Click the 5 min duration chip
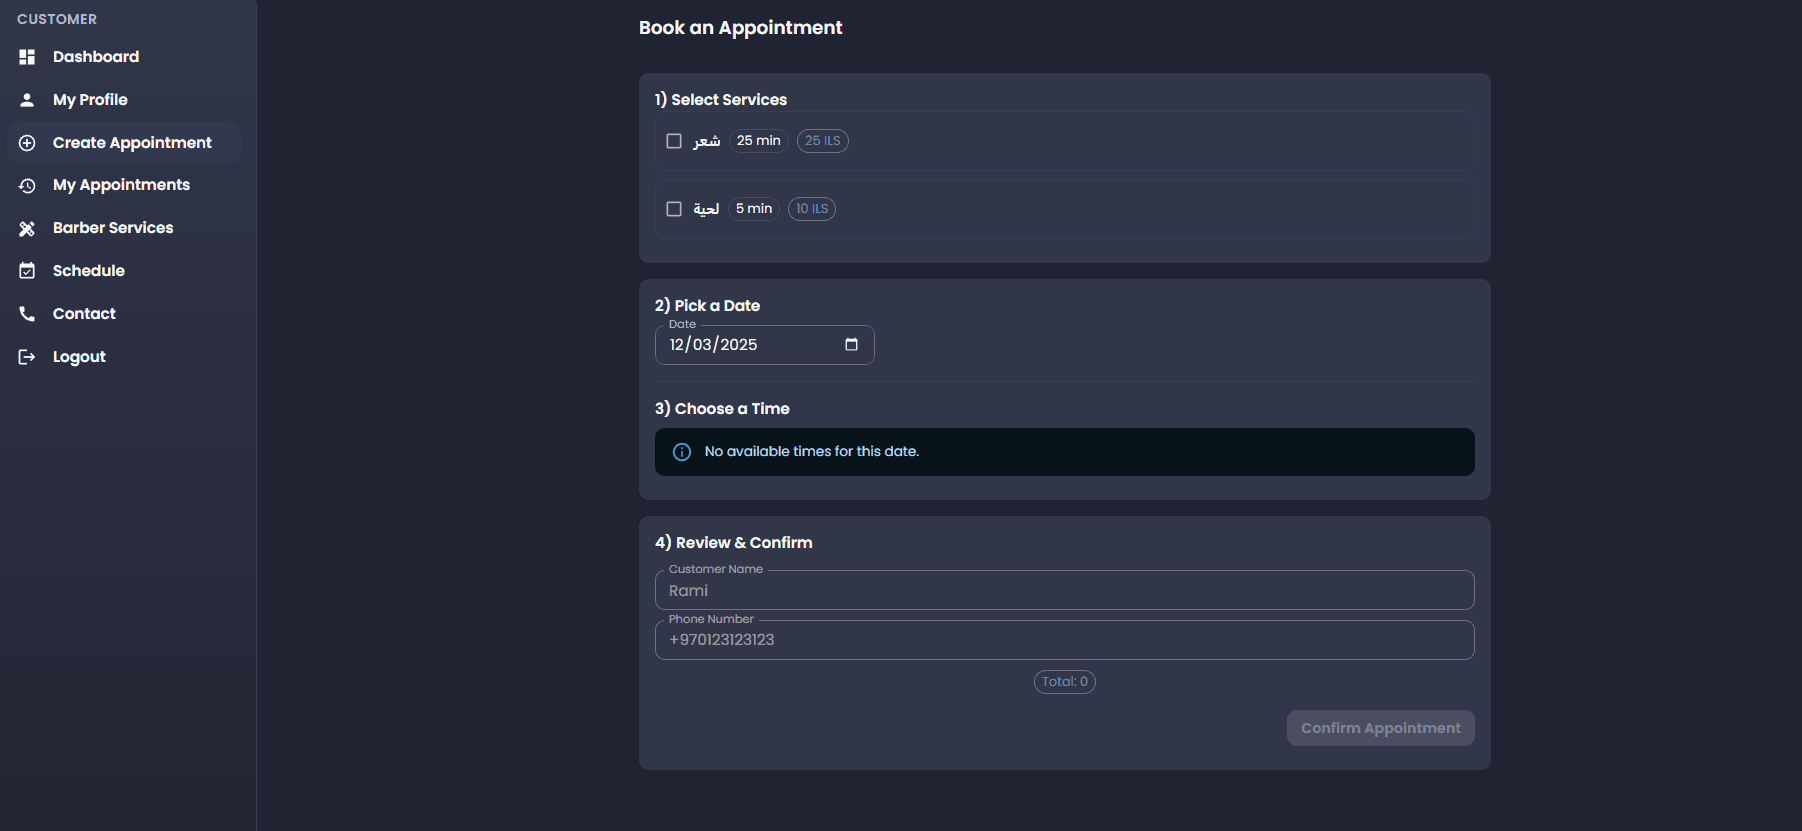This screenshot has height=831, width=1802. coord(754,209)
